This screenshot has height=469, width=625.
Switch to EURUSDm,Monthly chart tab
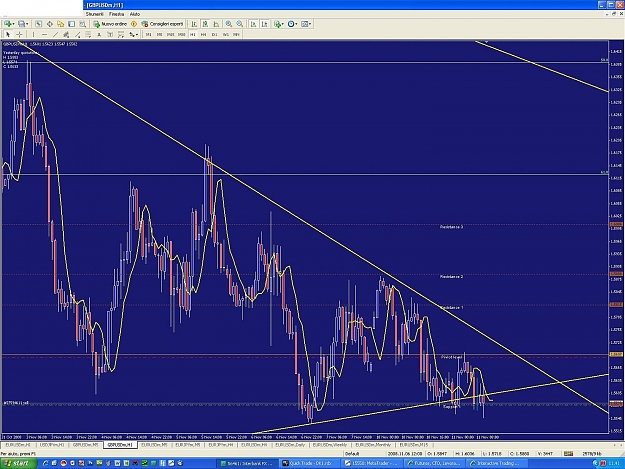pyautogui.click(x=373, y=445)
